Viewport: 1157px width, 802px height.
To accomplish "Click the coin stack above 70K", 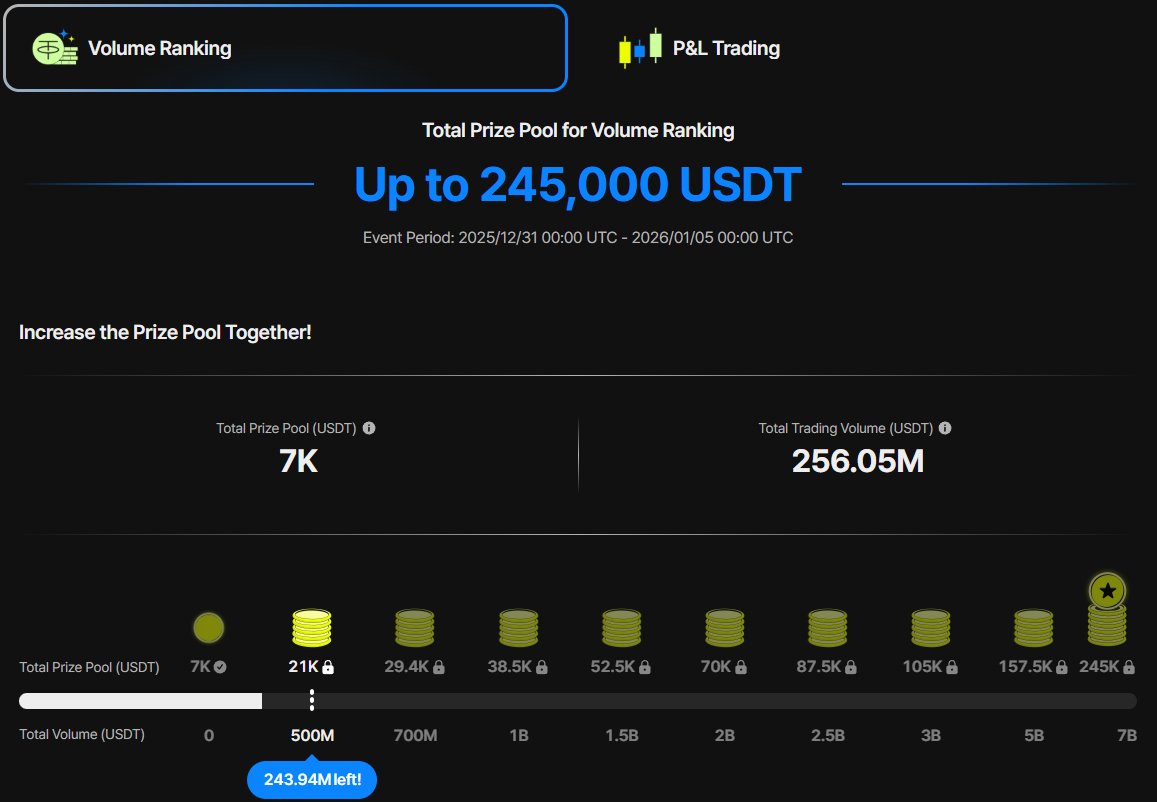I will coord(725,628).
